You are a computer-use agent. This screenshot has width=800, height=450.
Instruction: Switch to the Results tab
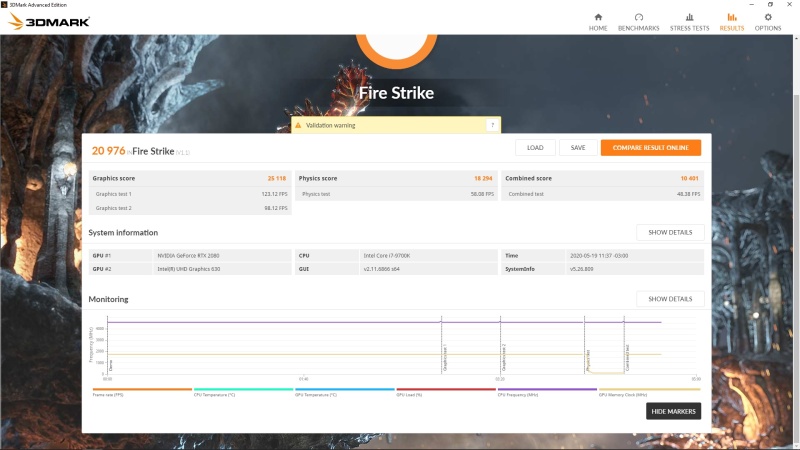732,22
